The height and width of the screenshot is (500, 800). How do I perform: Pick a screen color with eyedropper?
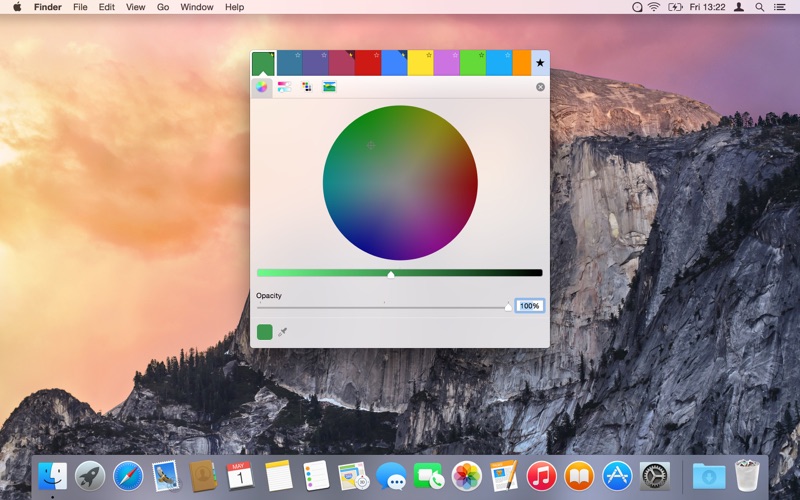(x=283, y=332)
